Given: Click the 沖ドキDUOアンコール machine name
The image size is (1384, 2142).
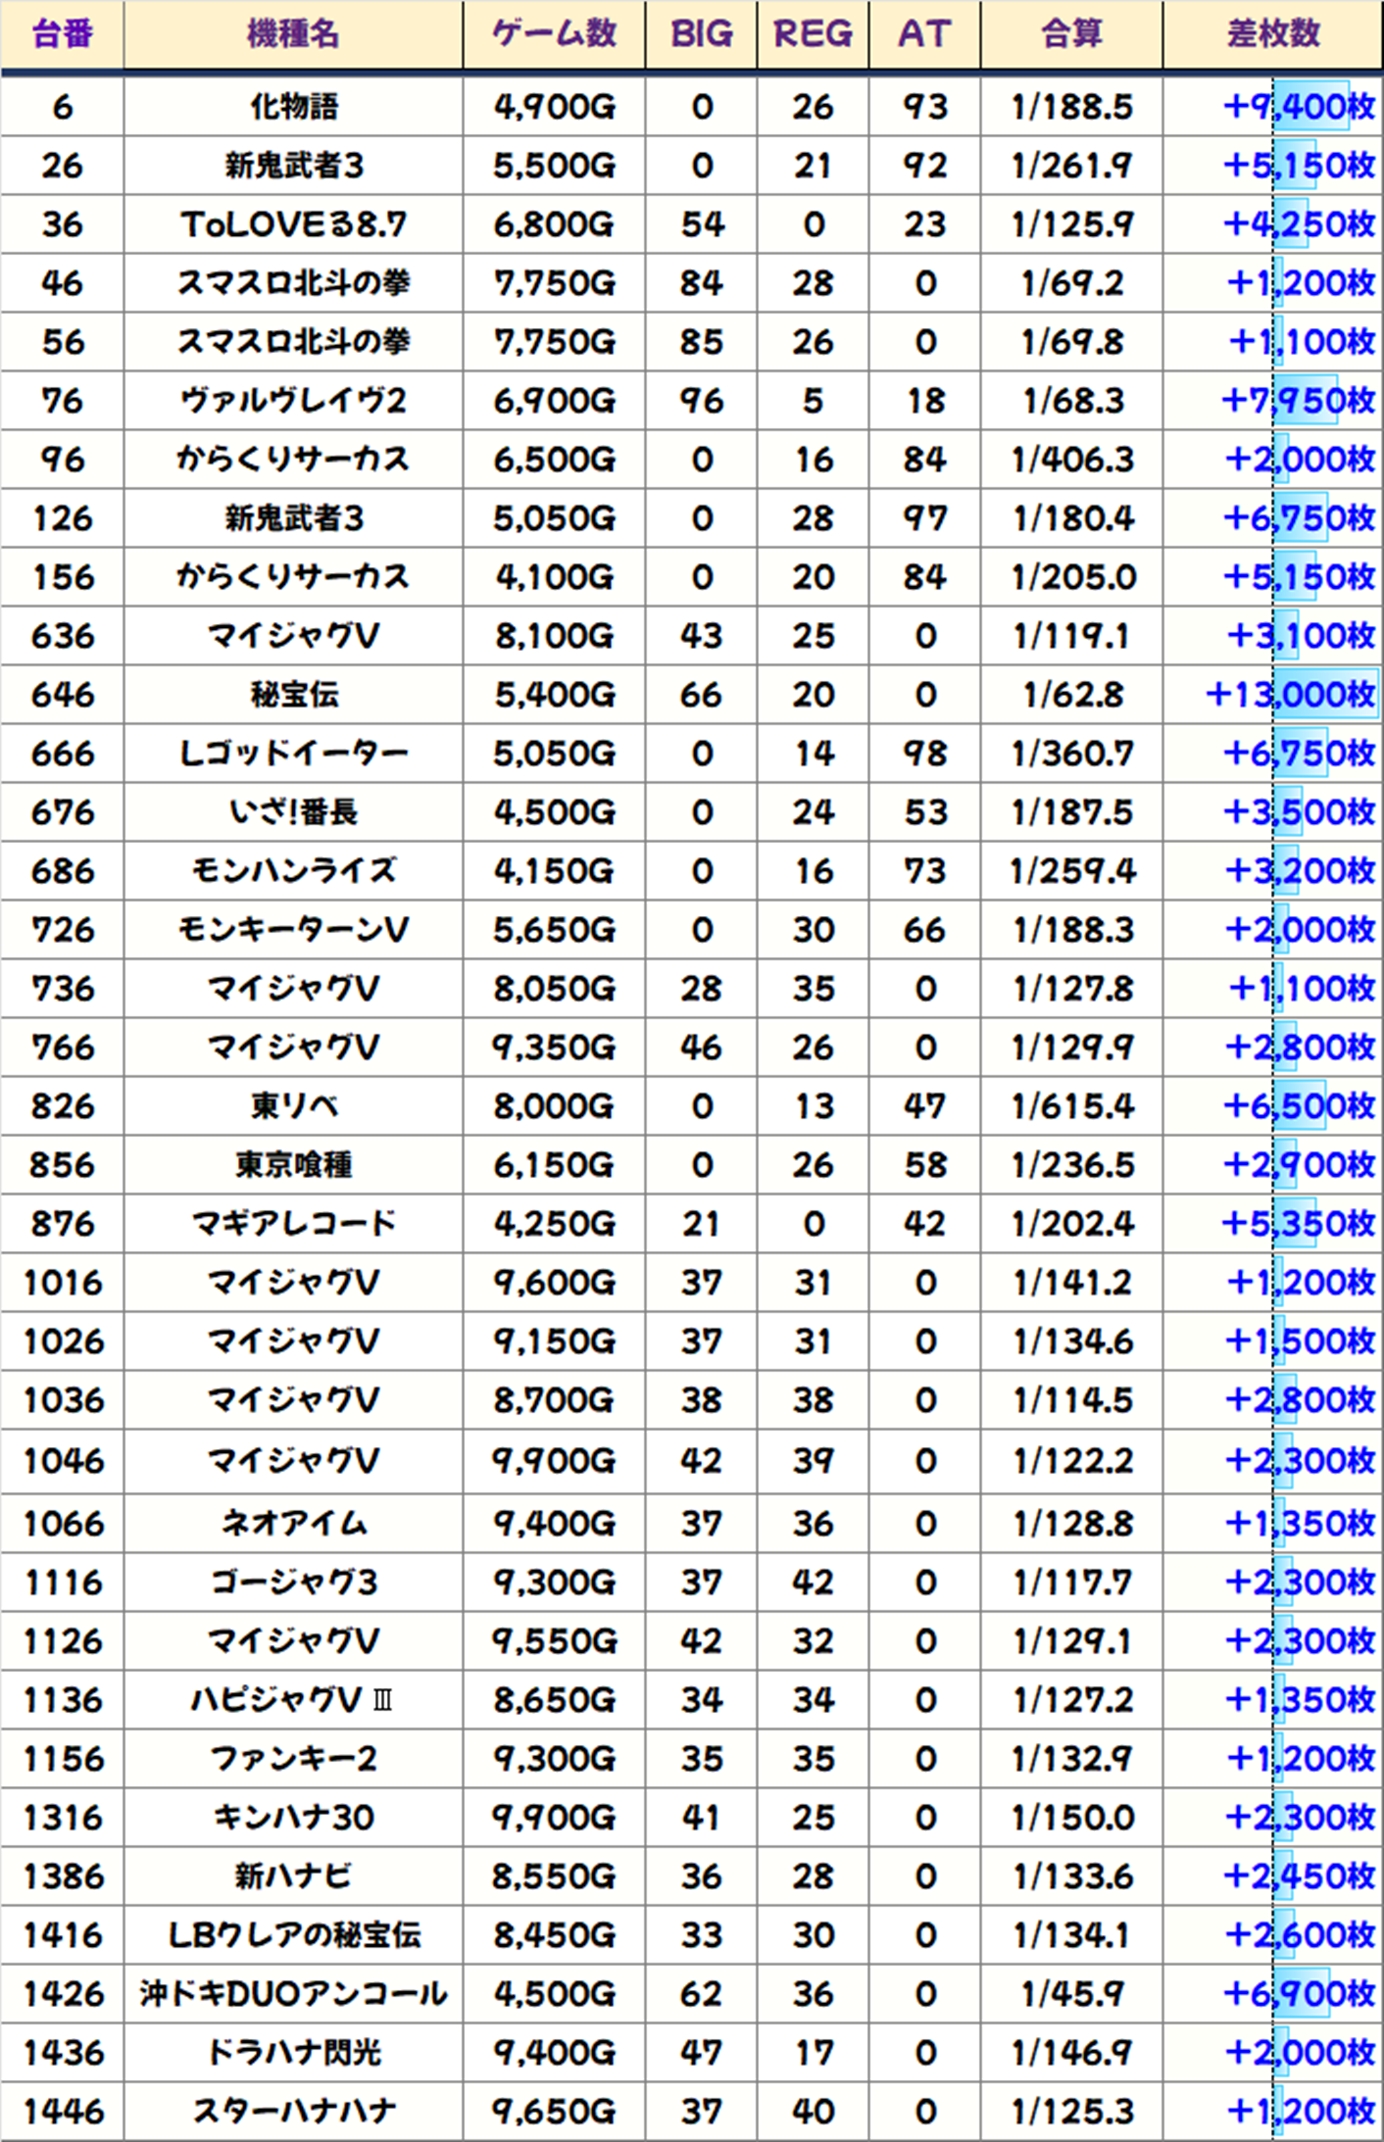Looking at the screenshot, I should click(293, 1993).
